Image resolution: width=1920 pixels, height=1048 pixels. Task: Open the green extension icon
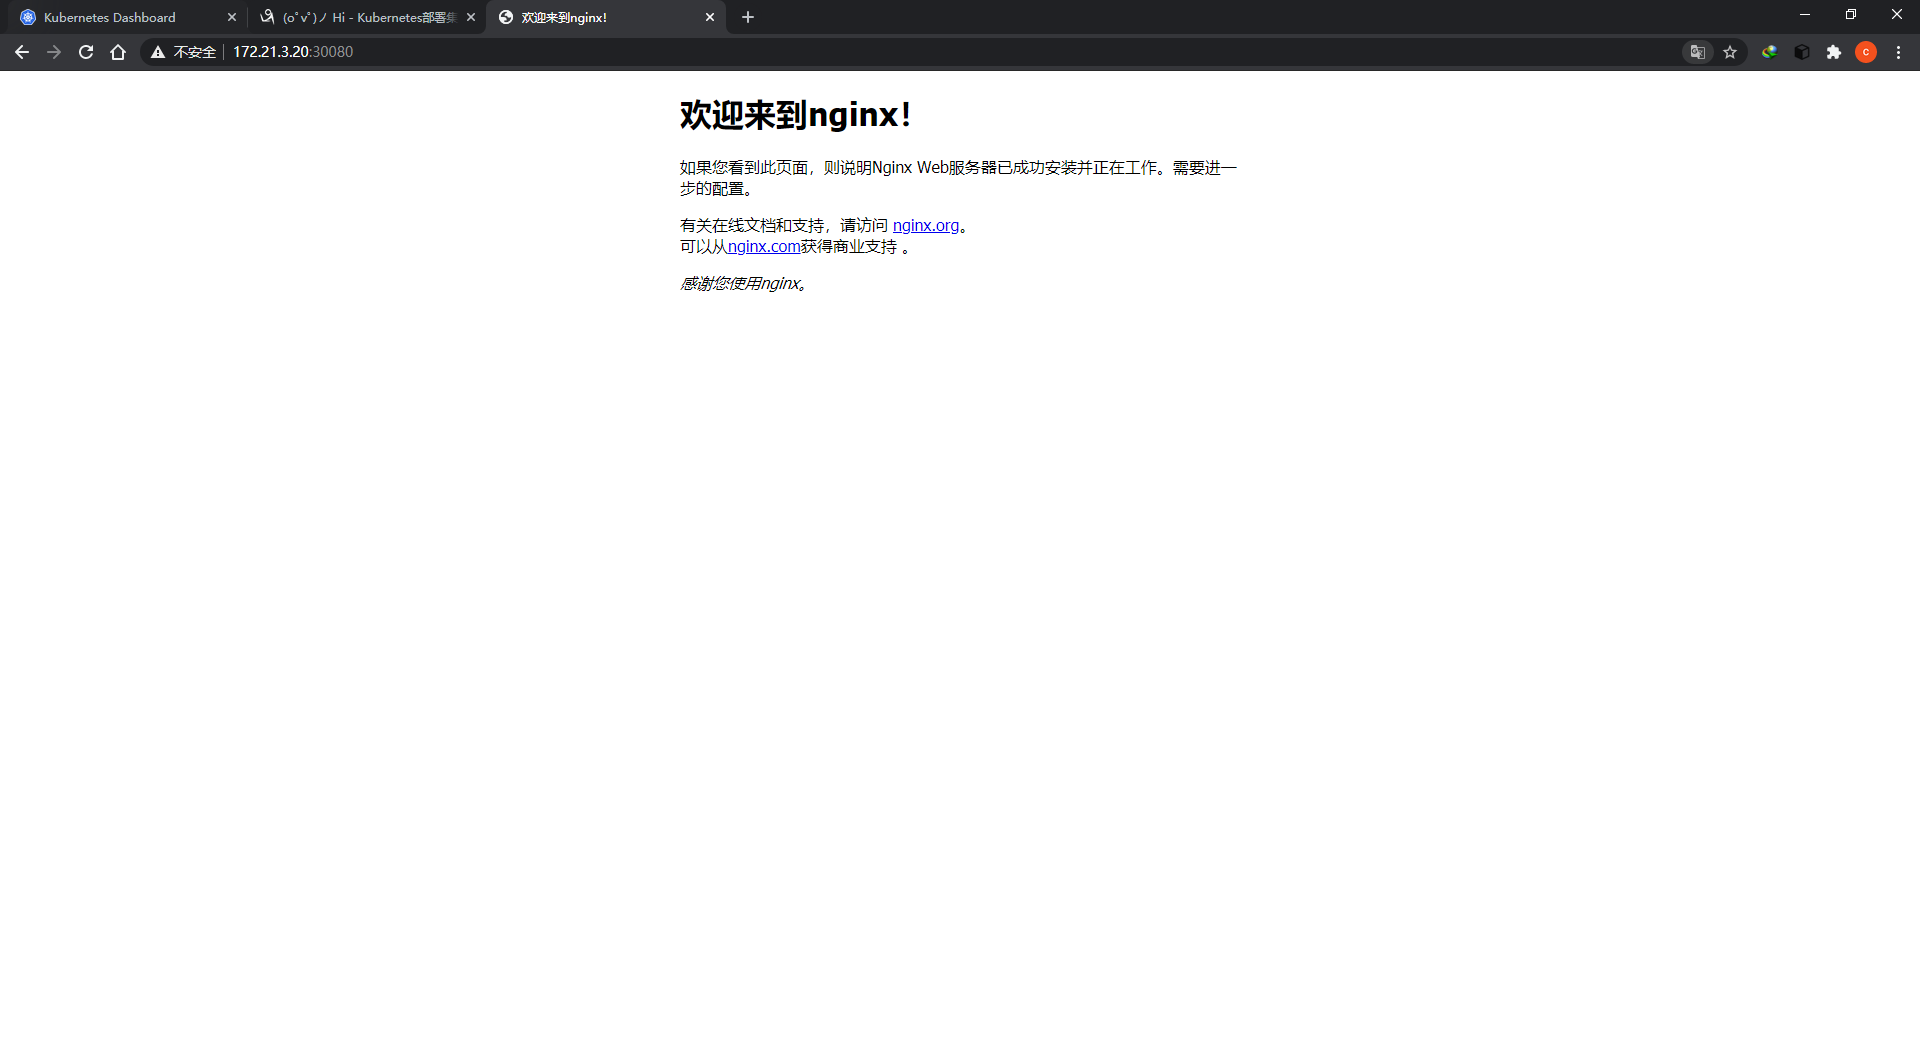1770,52
